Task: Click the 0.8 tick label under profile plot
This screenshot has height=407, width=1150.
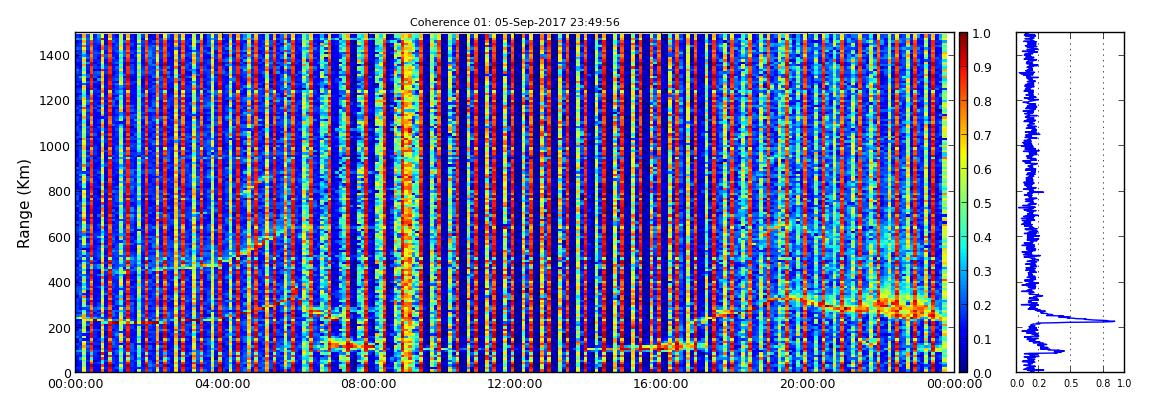Action: pyautogui.click(x=1104, y=383)
